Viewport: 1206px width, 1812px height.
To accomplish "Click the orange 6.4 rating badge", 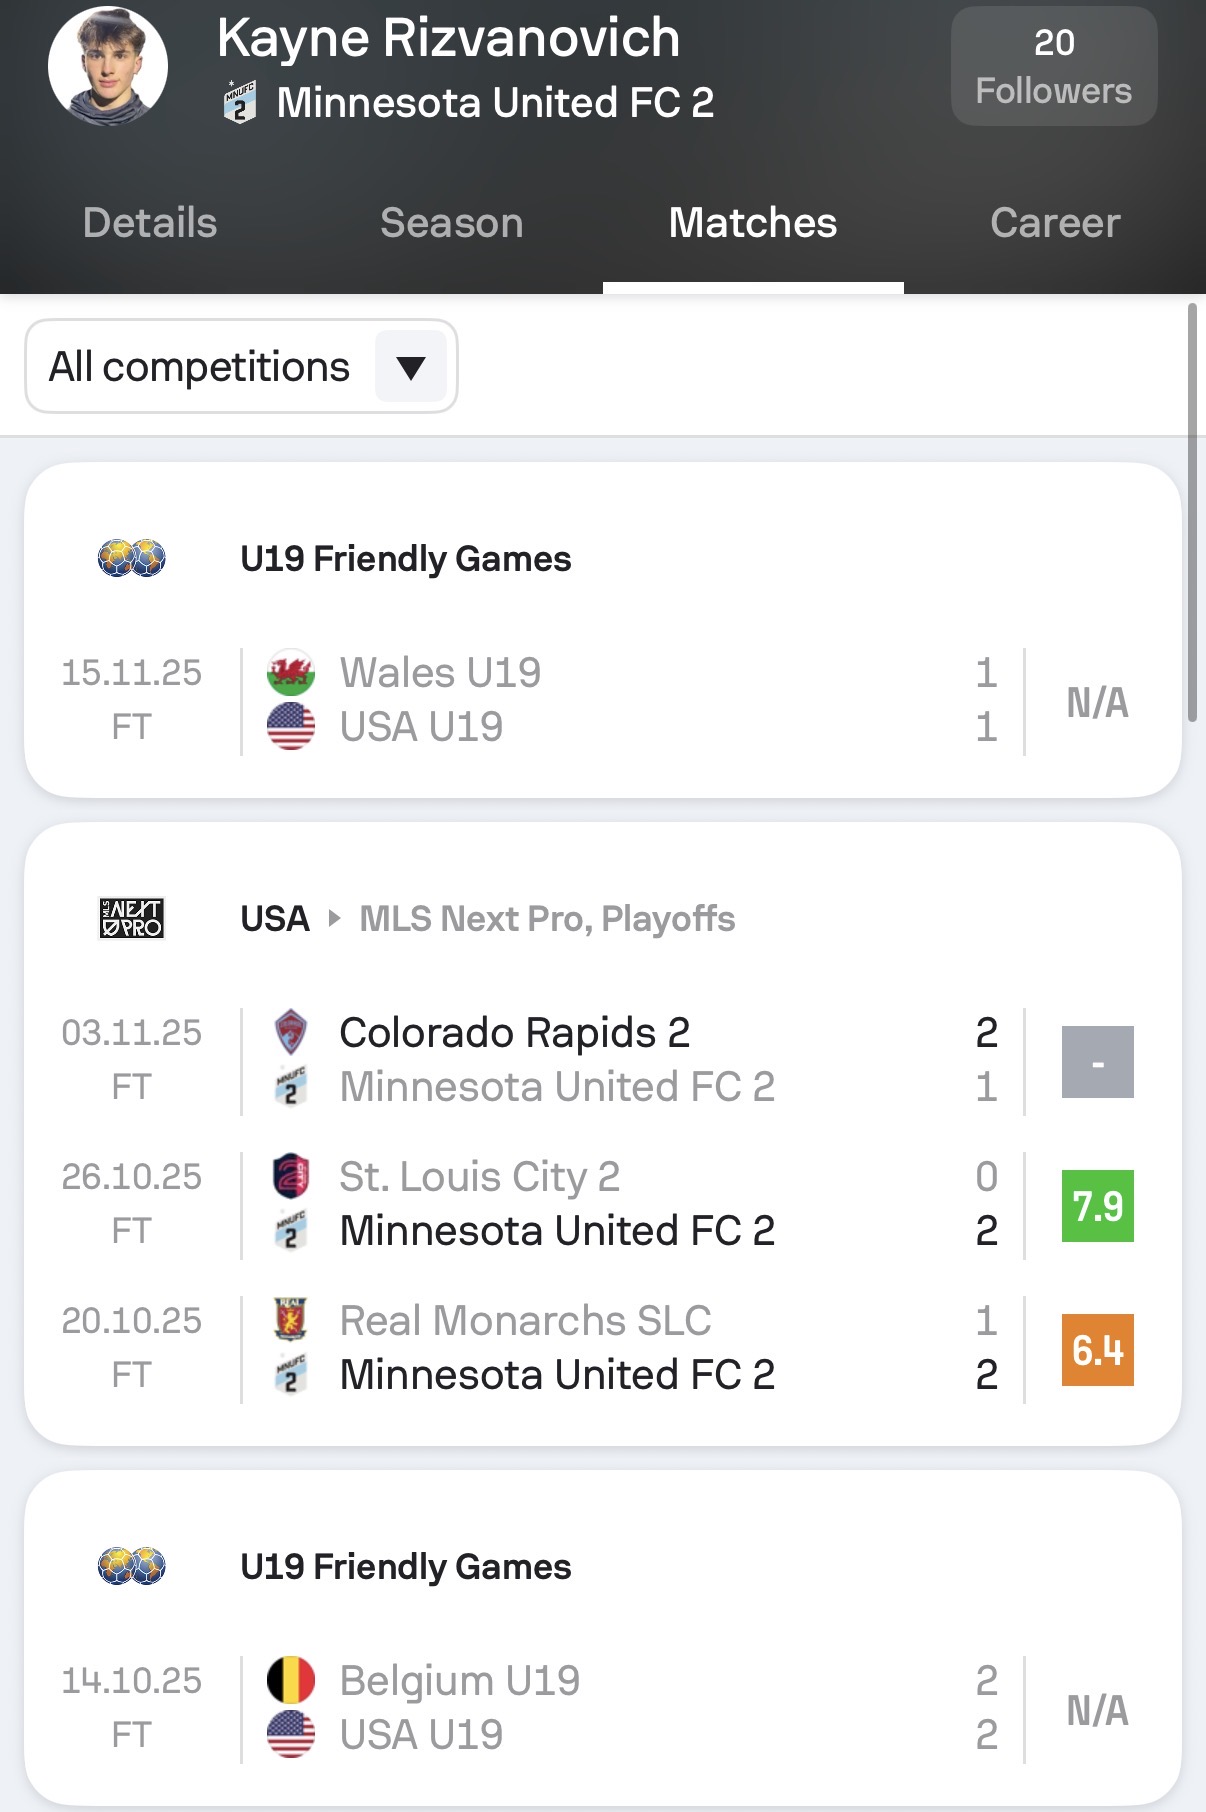I will (x=1097, y=1350).
